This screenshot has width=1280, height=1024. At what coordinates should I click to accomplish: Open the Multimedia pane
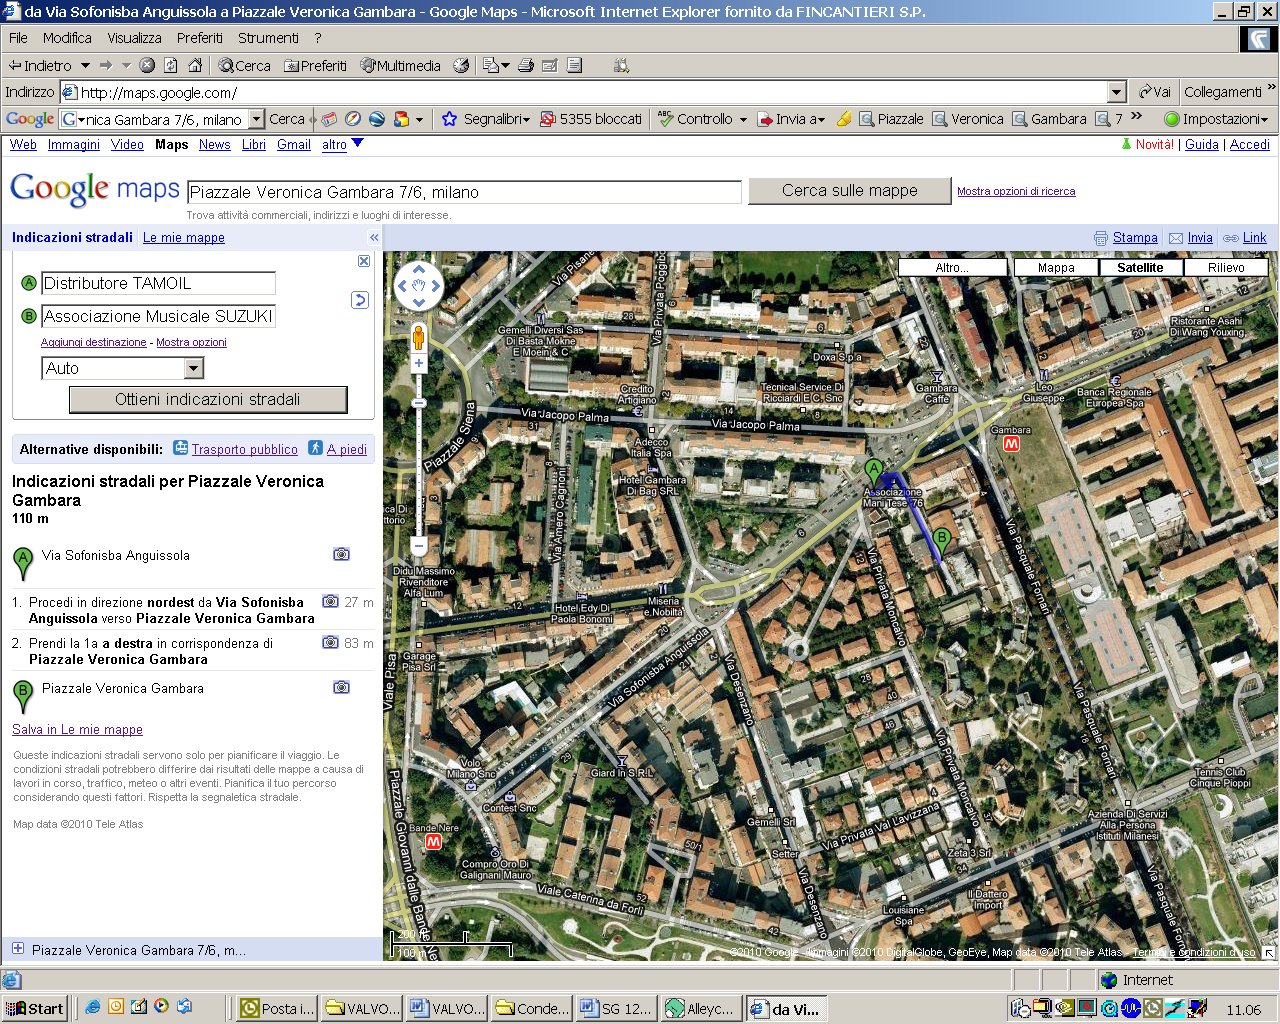point(401,65)
